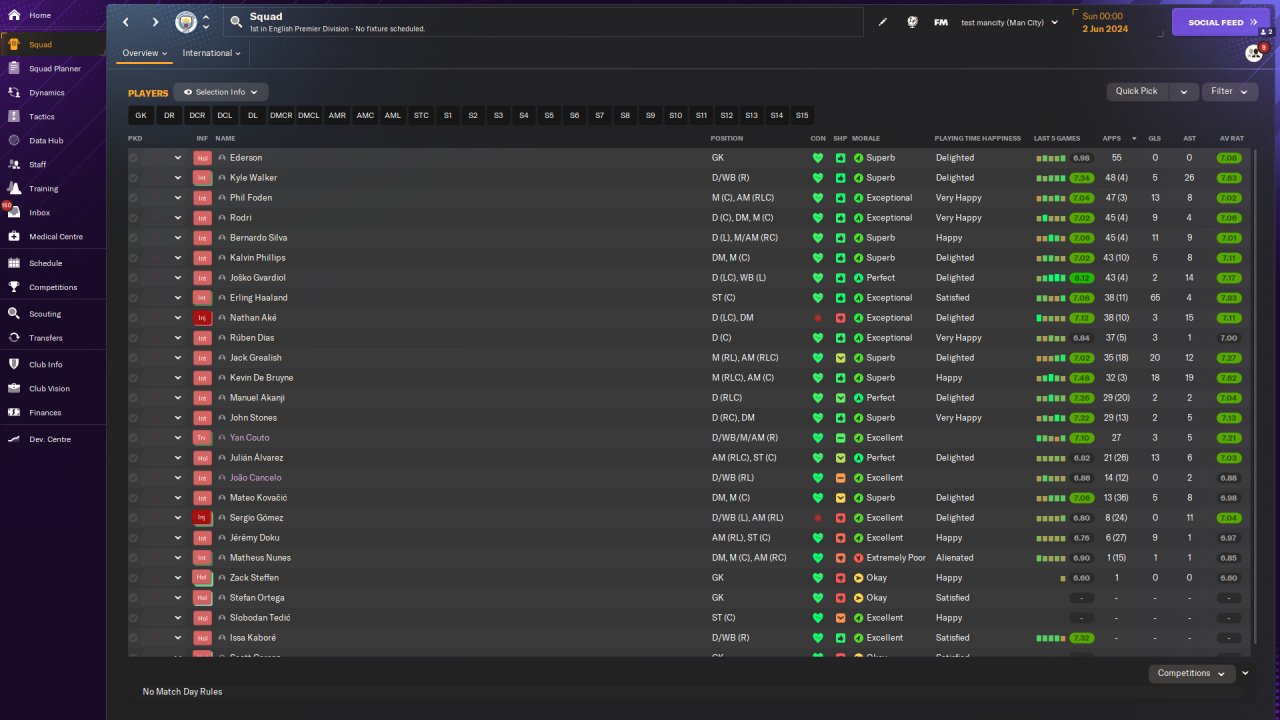Click the Inbox icon with notification badge
Screen dimensions: 1280x720
click(14, 212)
